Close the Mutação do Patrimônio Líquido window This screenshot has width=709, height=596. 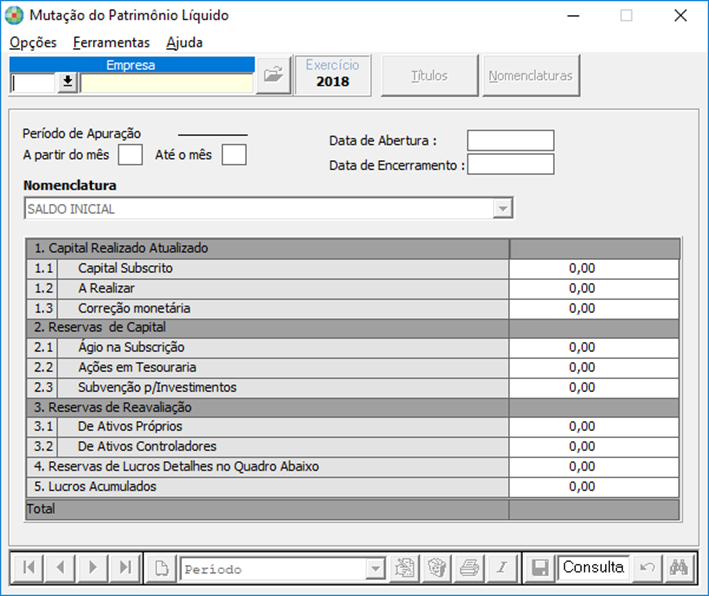click(681, 16)
